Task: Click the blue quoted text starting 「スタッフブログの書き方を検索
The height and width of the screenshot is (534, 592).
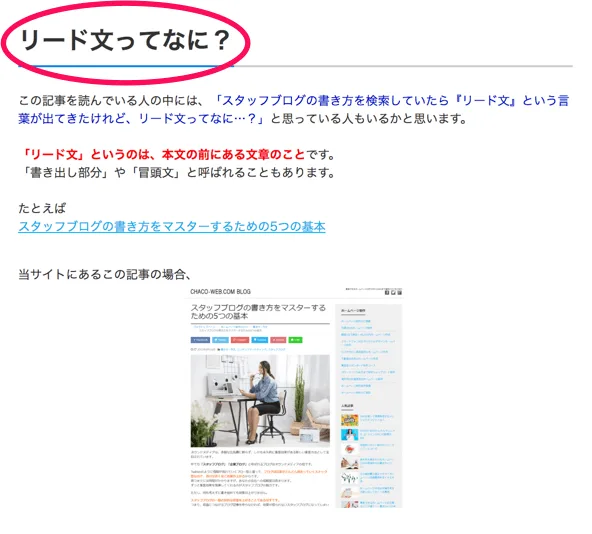Action: [x=293, y=110]
